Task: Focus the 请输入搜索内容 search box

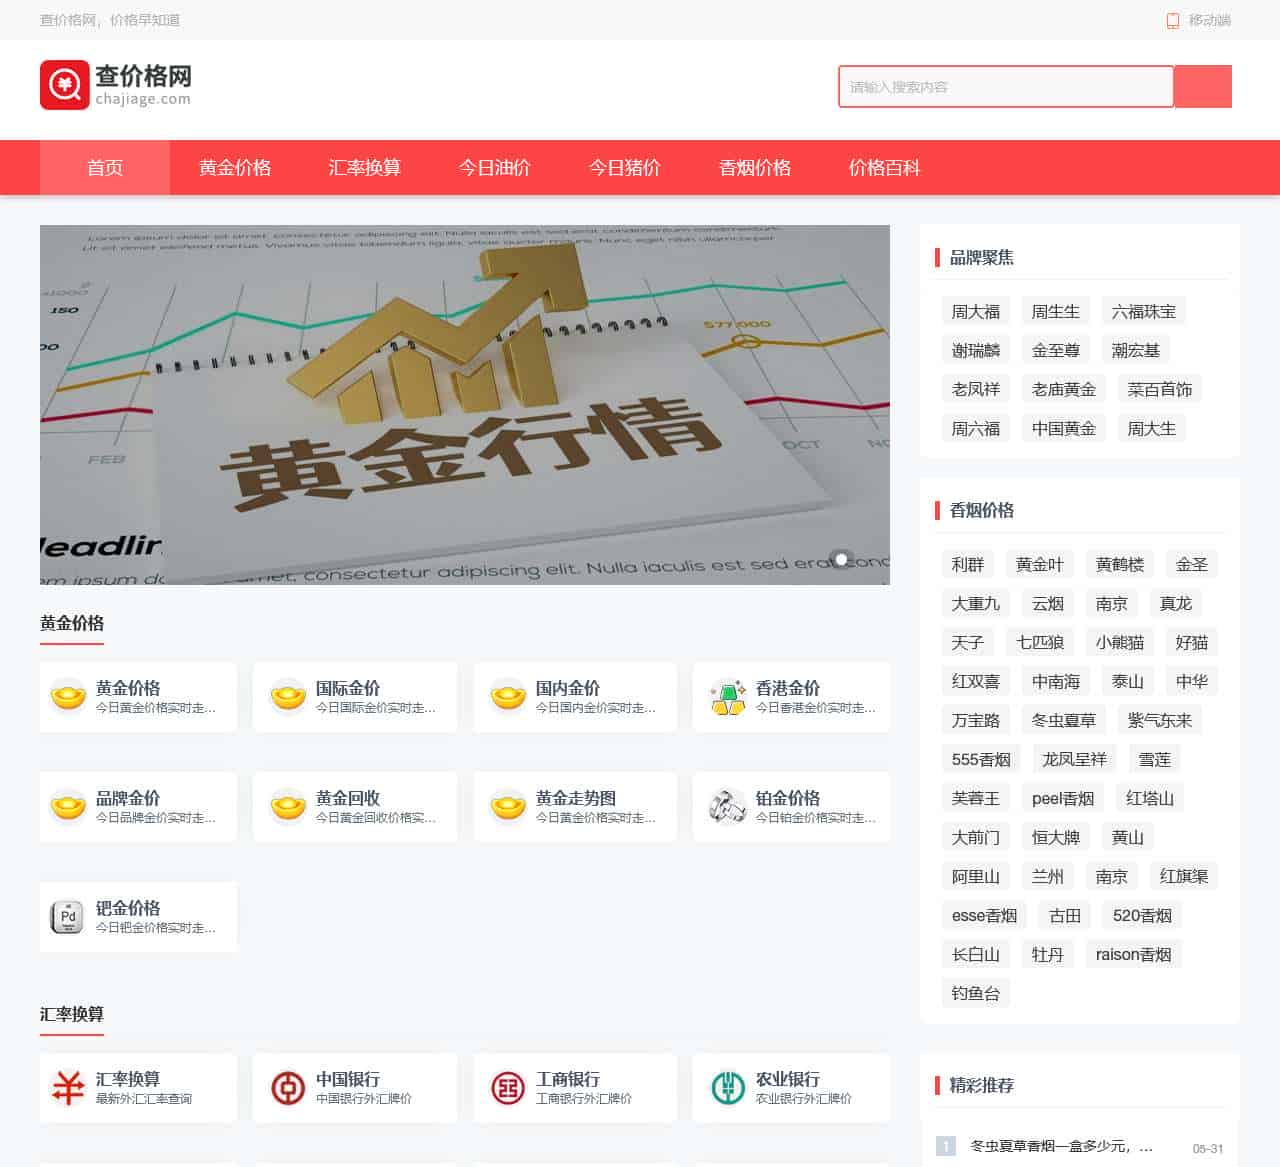Action: [x=1006, y=87]
